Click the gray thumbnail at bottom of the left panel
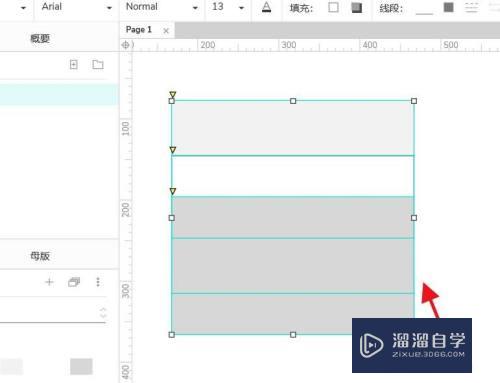Screen dimensions: 500x383 (x=81, y=366)
